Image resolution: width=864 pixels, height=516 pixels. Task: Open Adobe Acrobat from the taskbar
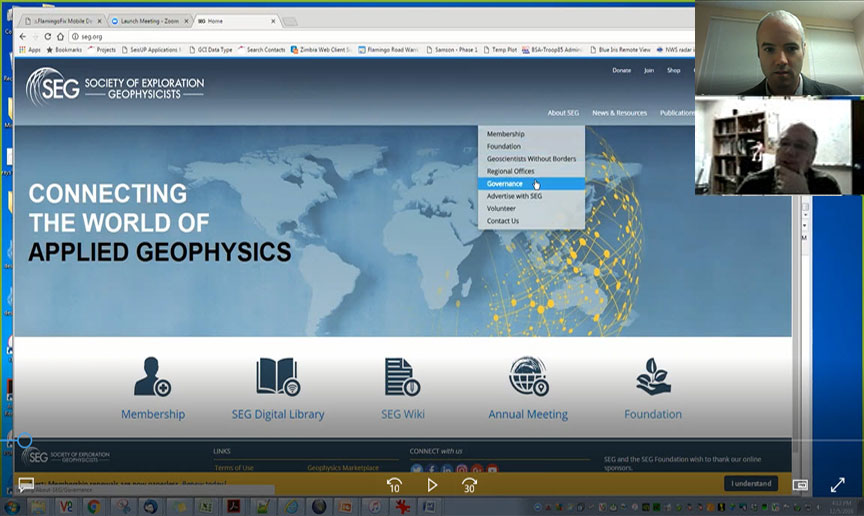coord(234,506)
